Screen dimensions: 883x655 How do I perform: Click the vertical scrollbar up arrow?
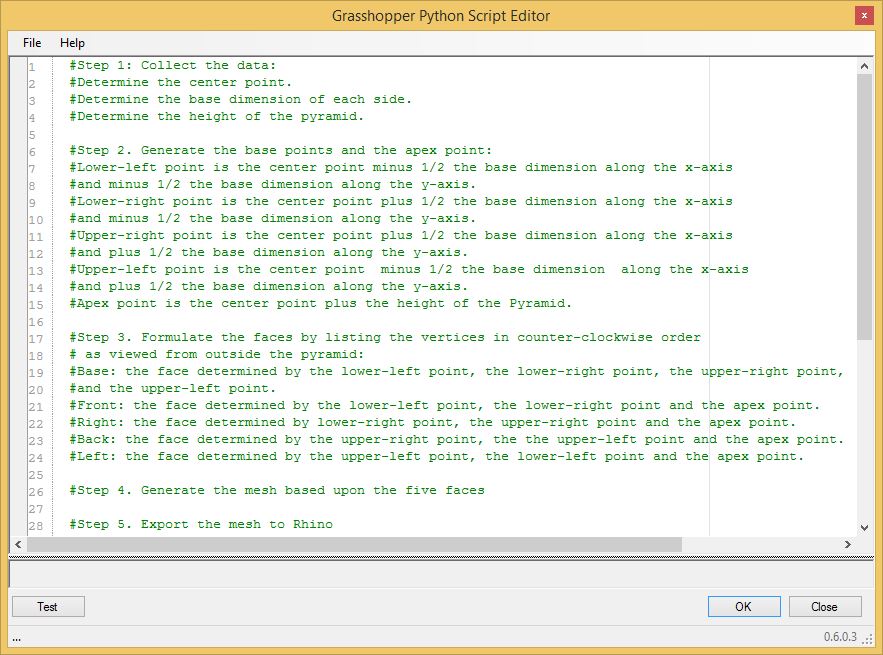(x=864, y=66)
